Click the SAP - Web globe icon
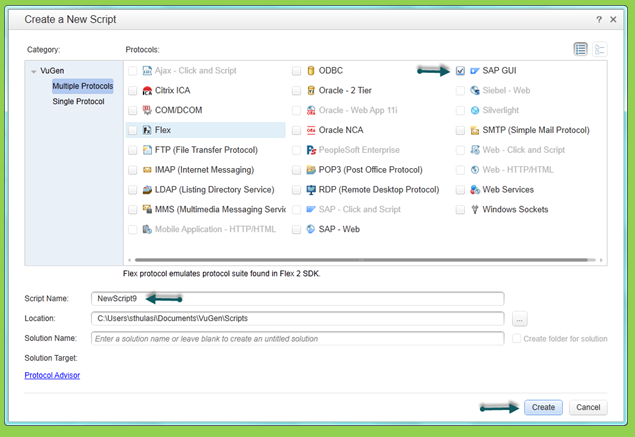635x437 pixels. pyautogui.click(x=311, y=230)
